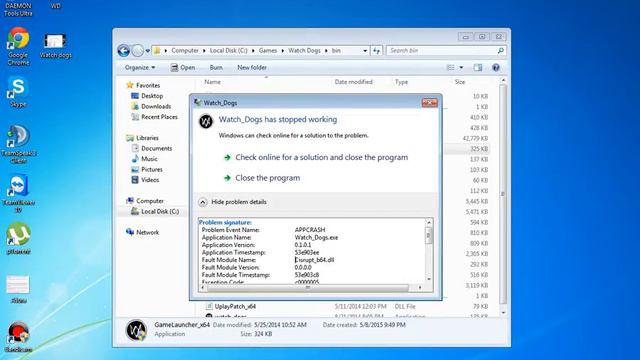Click Local Disk (C:) in address breadcrumb

[x=229, y=51]
